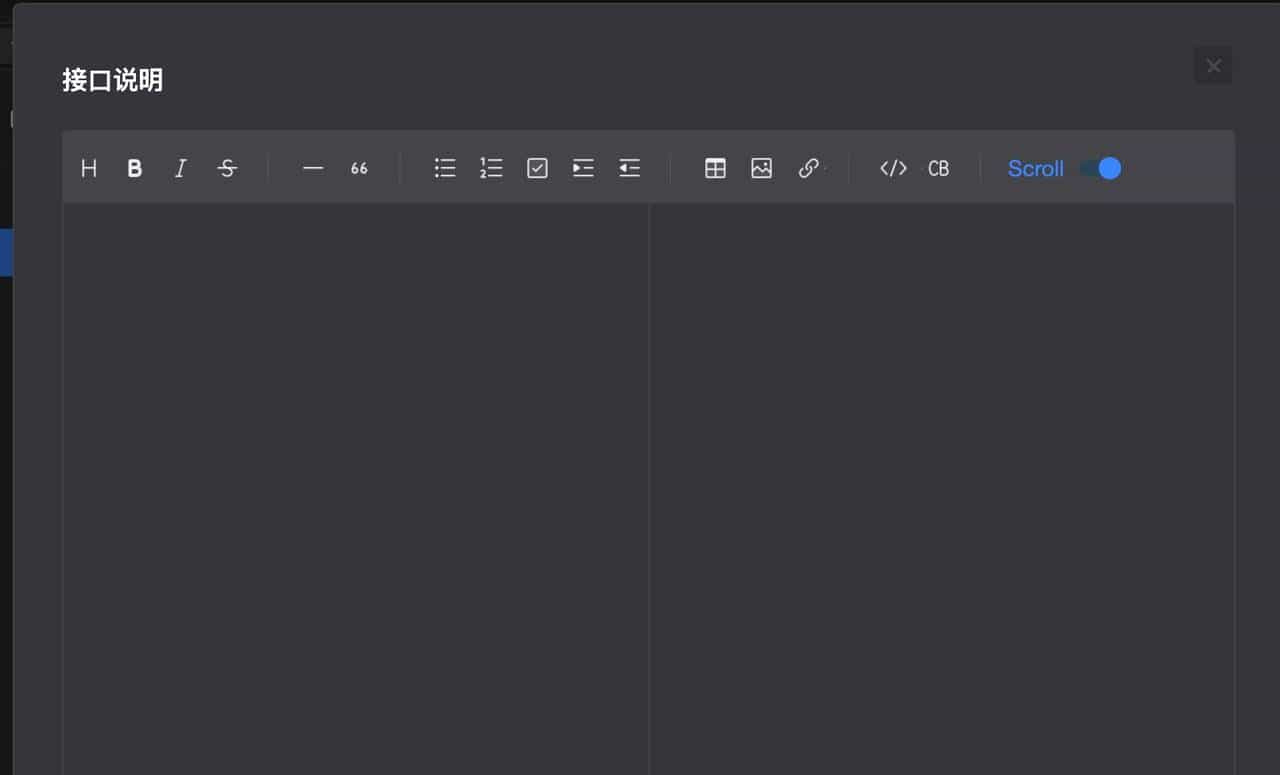Insert a horizontal line
Screen dimensions: 1280x775
(x=313, y=169)
